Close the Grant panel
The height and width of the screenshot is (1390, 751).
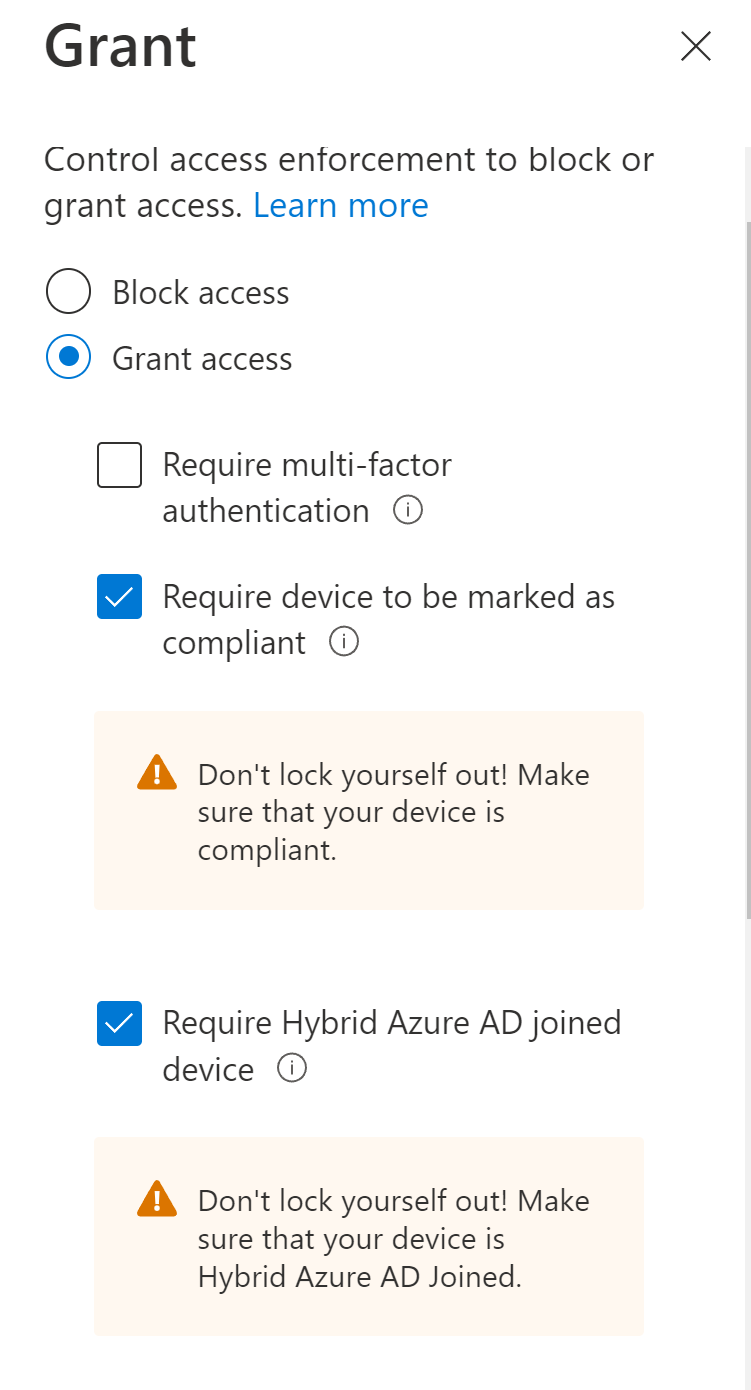(695, 46)
